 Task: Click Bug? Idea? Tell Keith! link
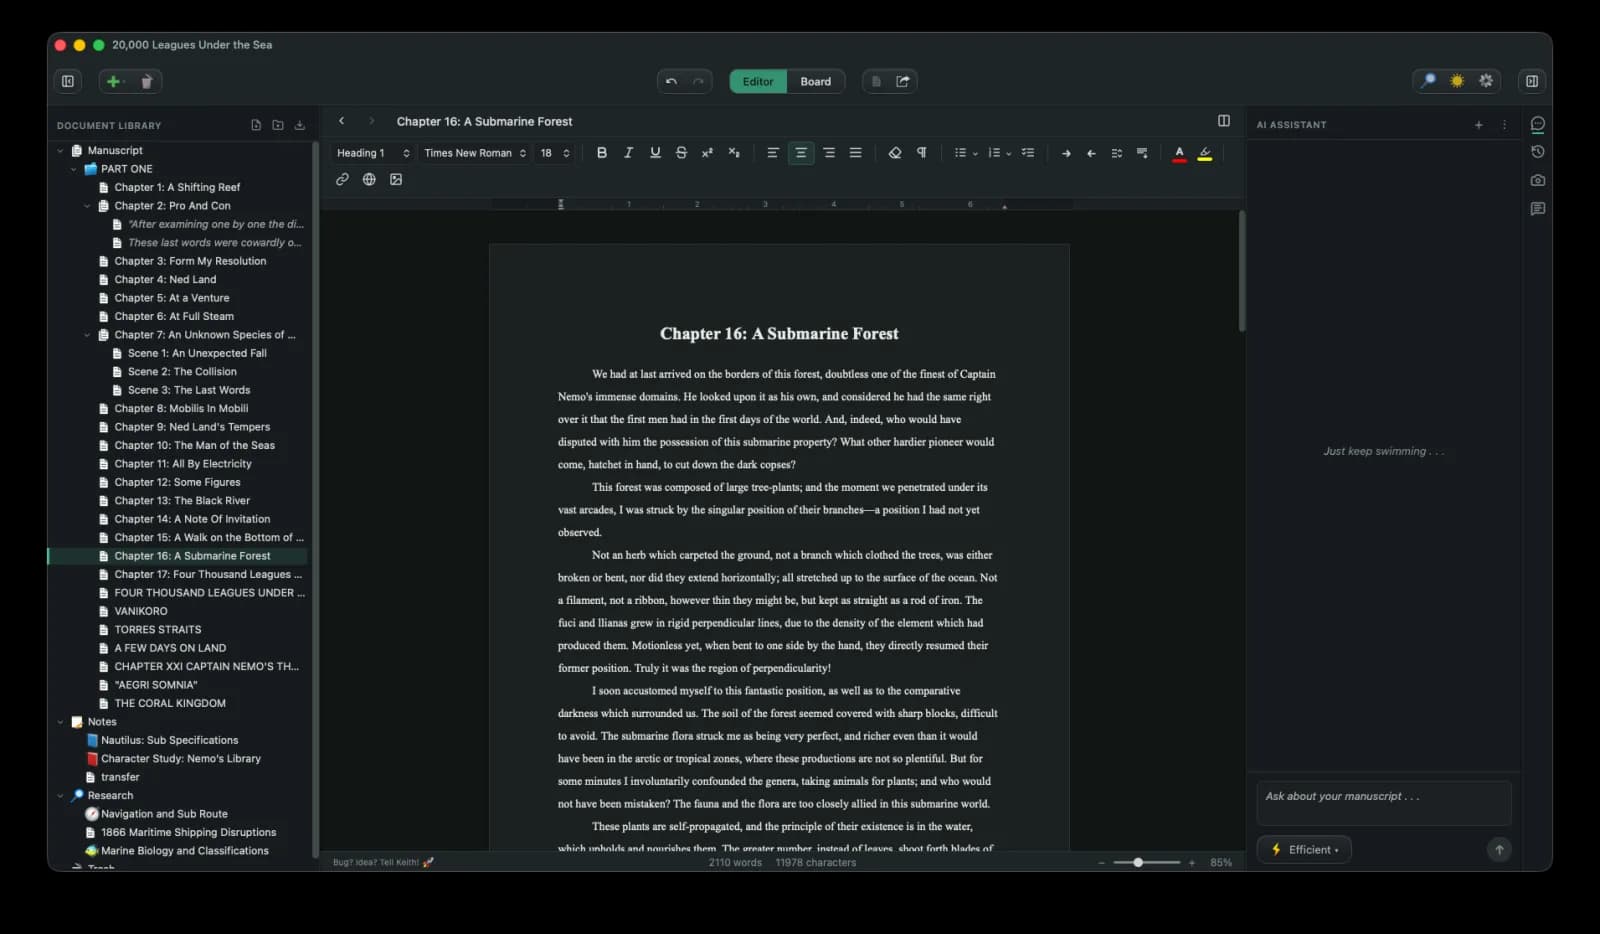coord(383,862)
